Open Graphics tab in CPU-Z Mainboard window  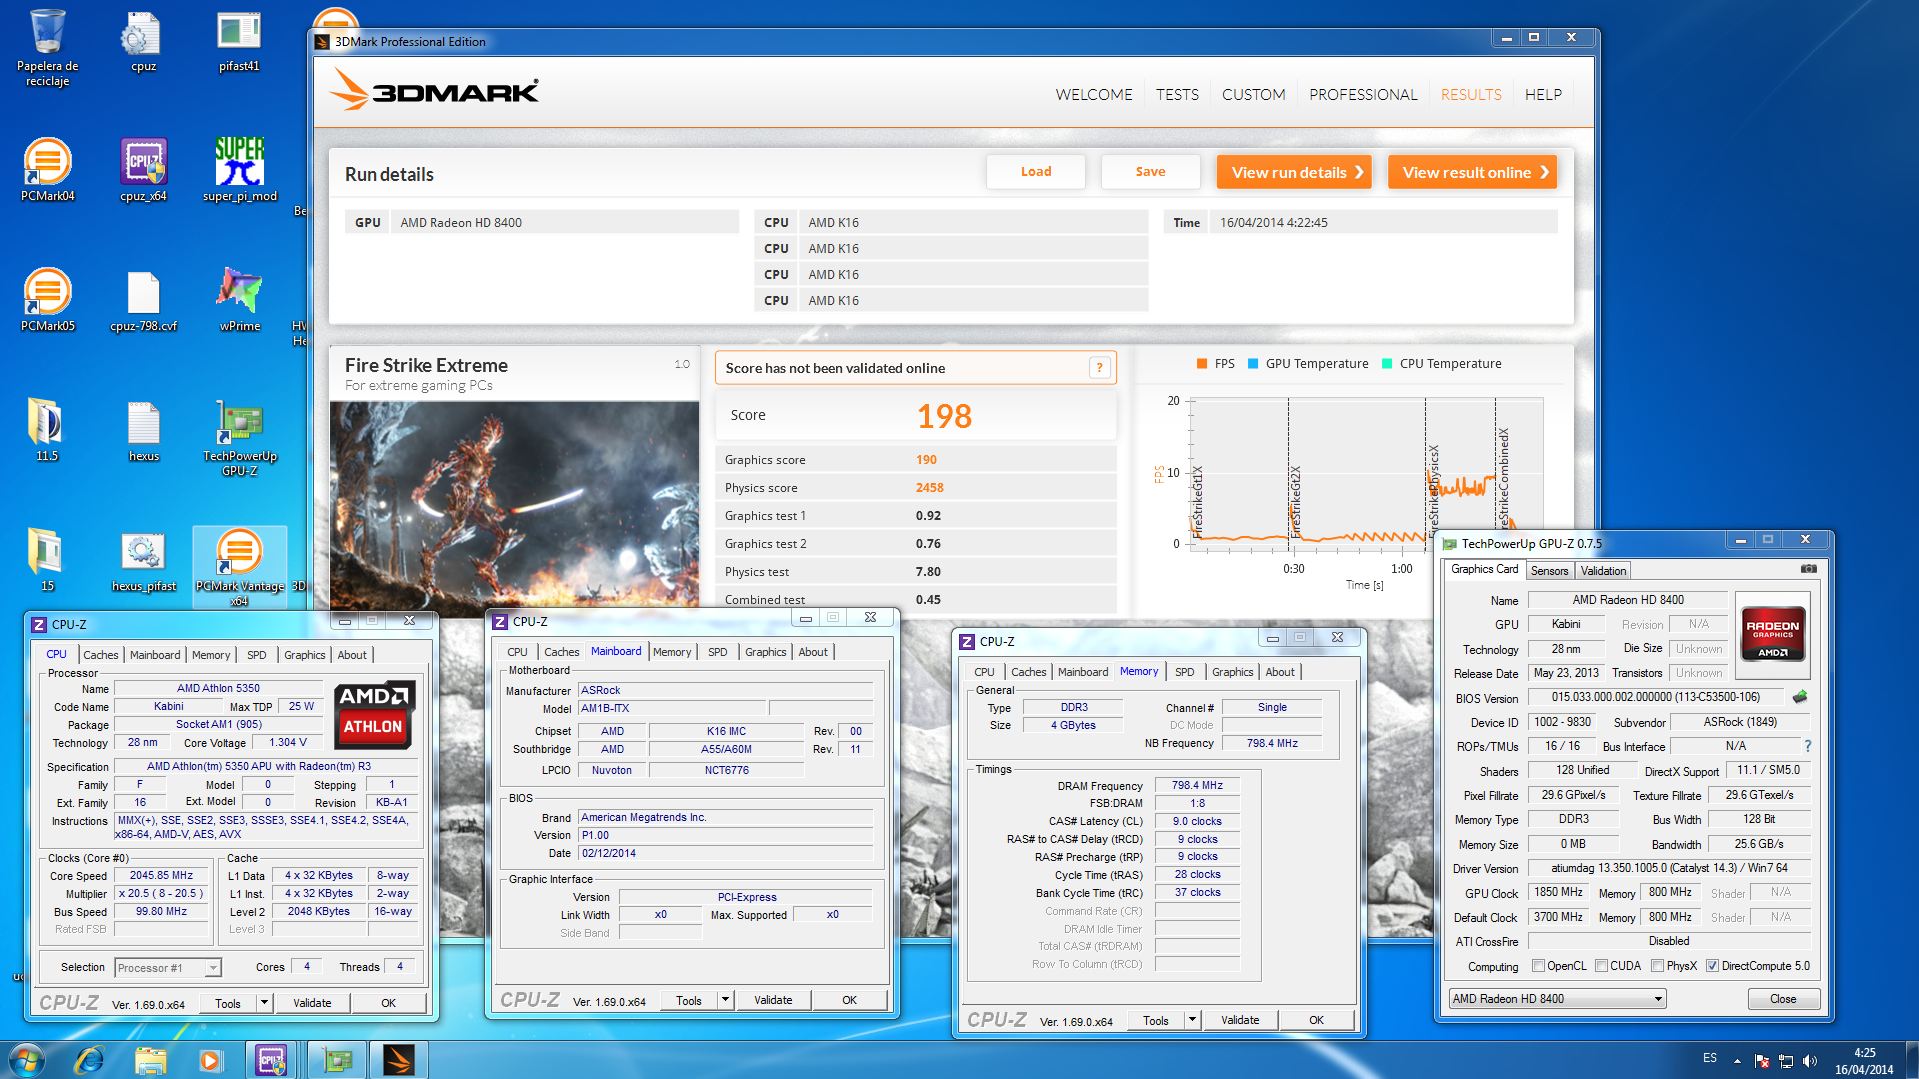[x=765, y=652]
